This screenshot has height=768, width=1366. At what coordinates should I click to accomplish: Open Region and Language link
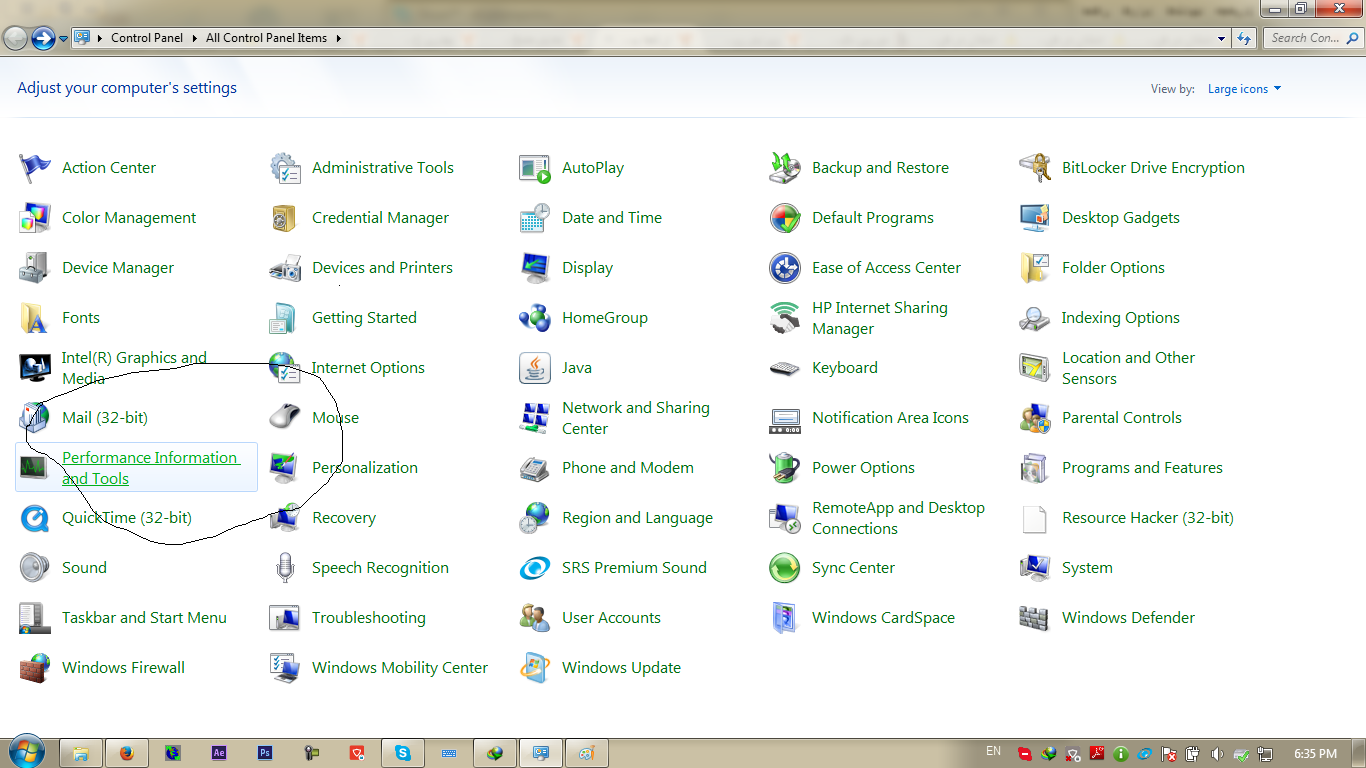[x=637, y=518]
